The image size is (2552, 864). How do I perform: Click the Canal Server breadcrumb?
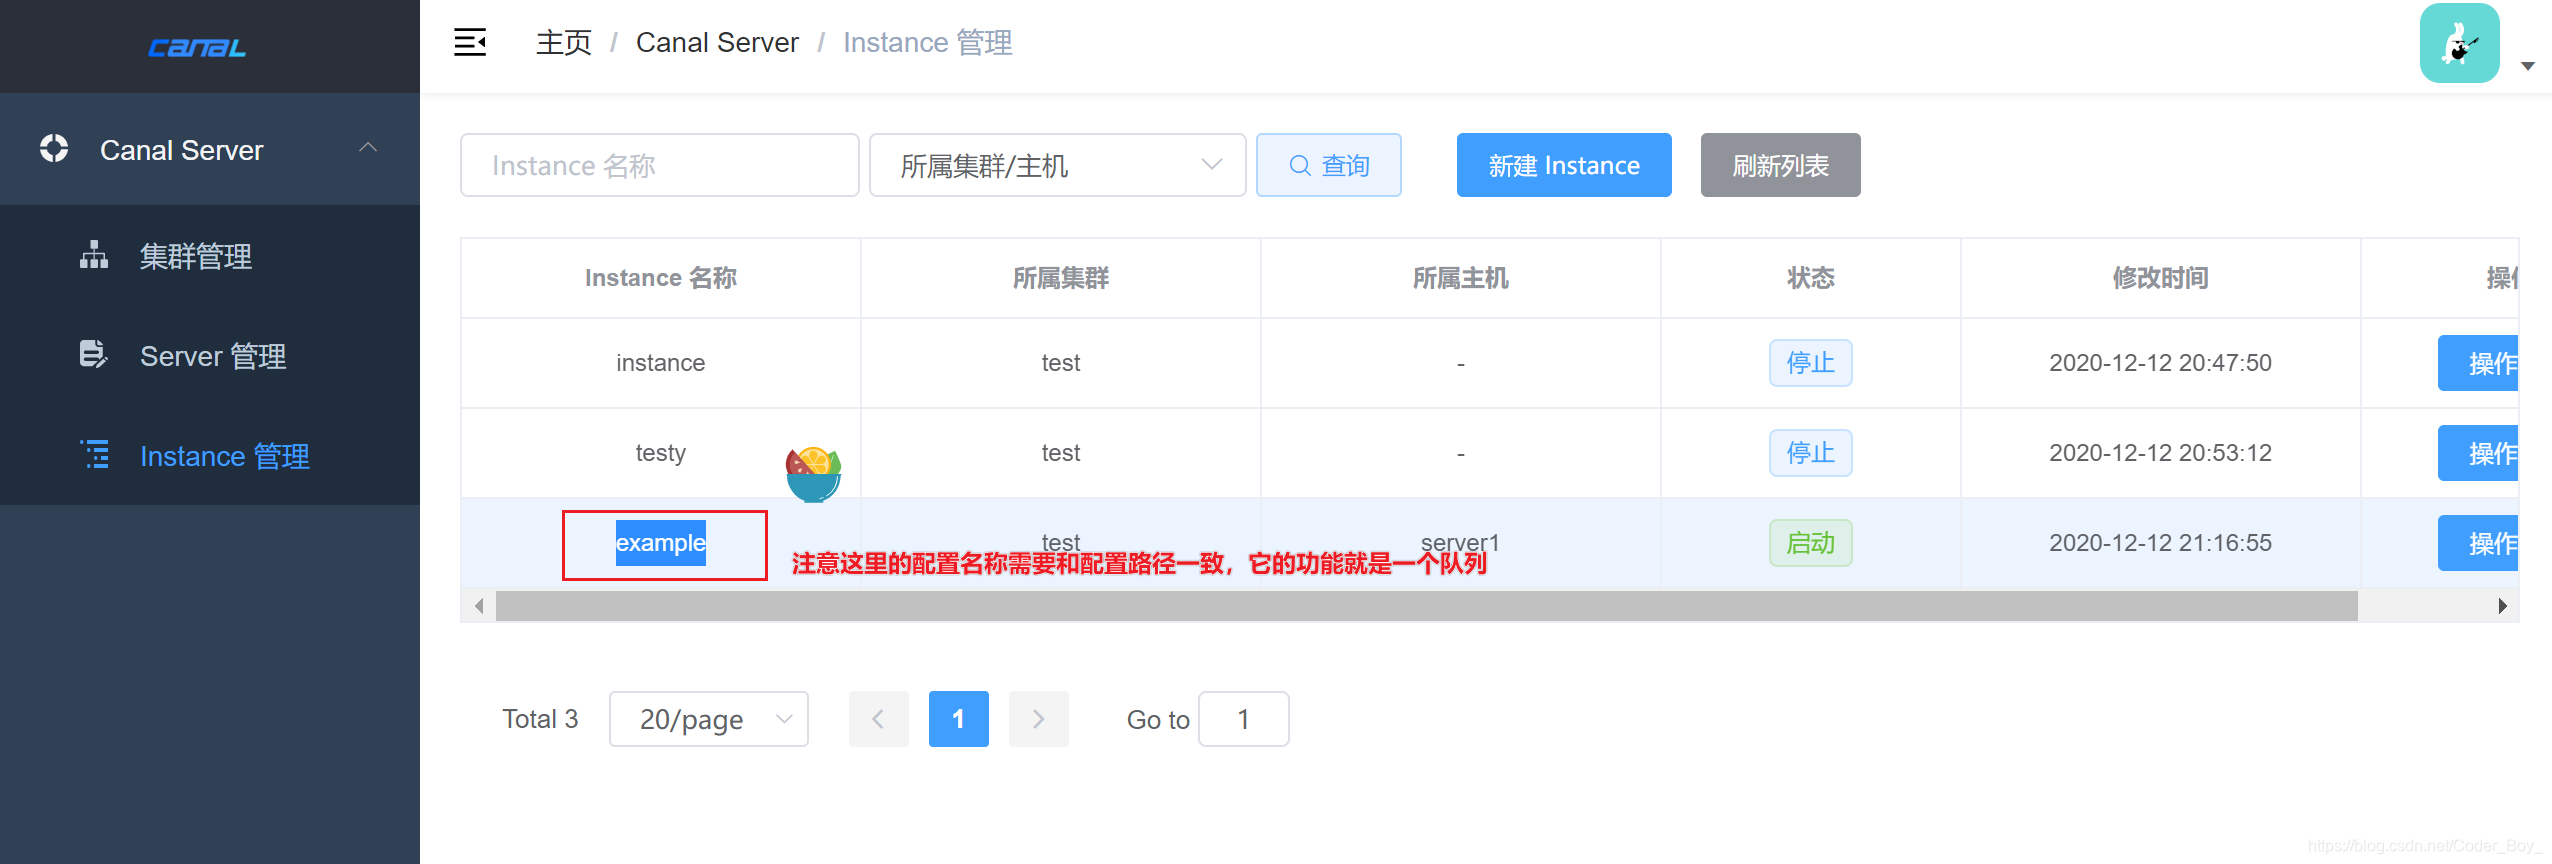pyautogui.click(x=717, y=42)
